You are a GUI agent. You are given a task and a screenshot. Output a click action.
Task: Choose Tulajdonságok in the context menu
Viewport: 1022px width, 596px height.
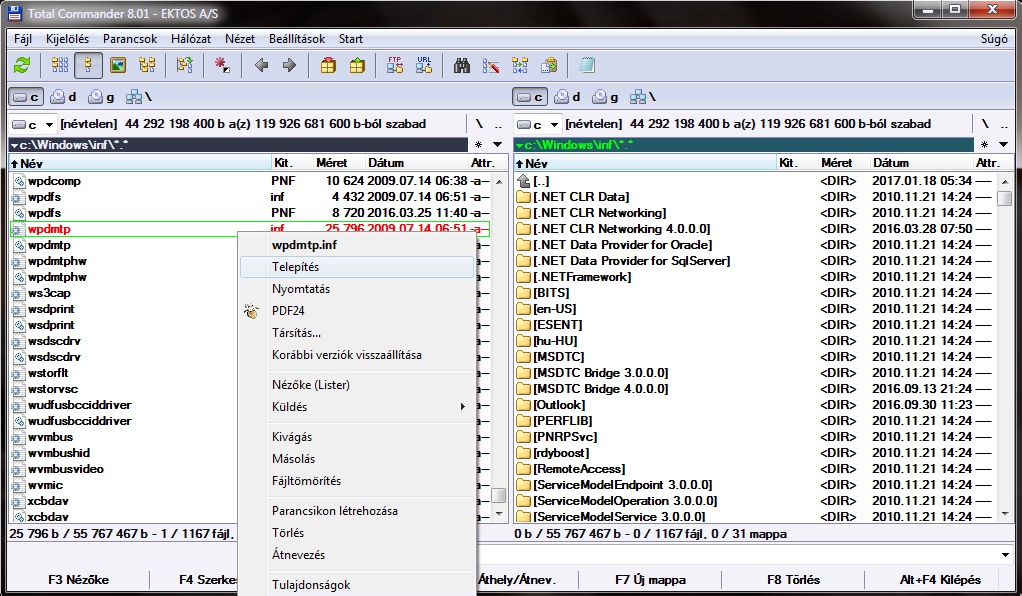pyautogui.click(x=357, y=585)
